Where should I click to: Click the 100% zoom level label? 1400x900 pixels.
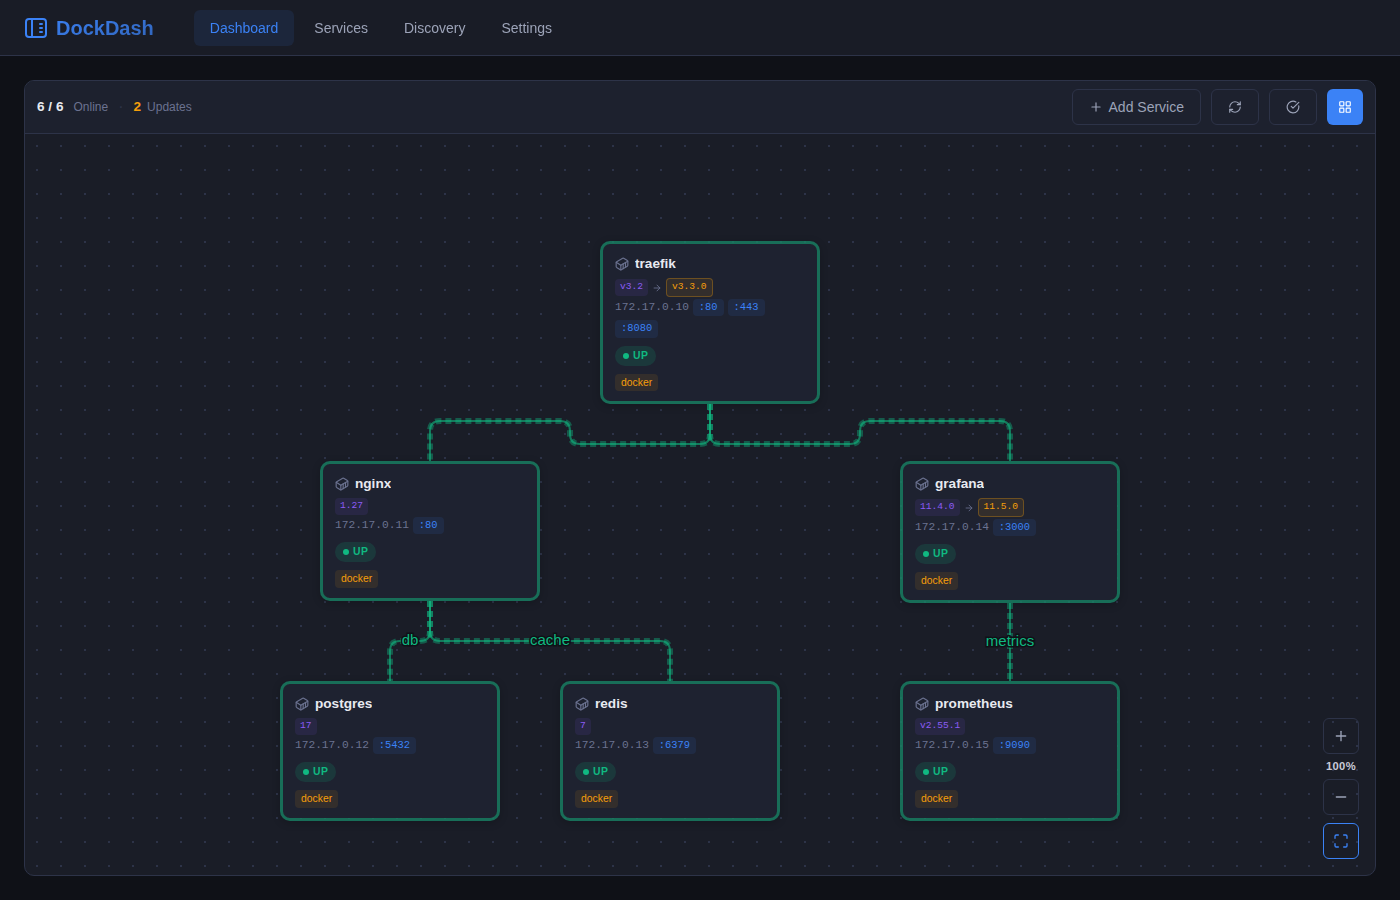pos(1341,767)
